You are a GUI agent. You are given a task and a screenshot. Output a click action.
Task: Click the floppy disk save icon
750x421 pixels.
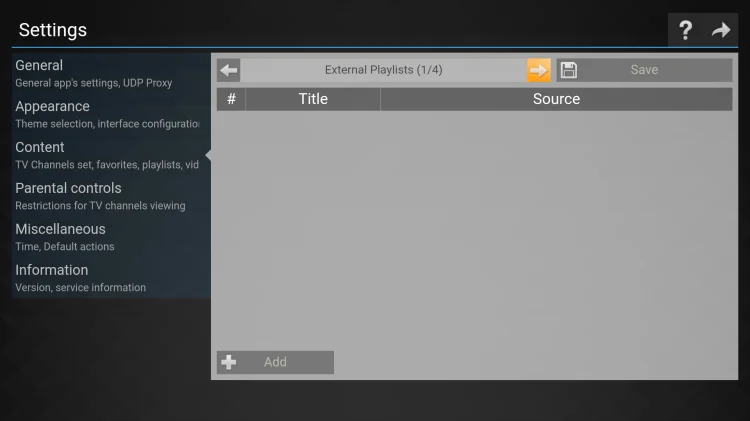click(x=569, y=70)
